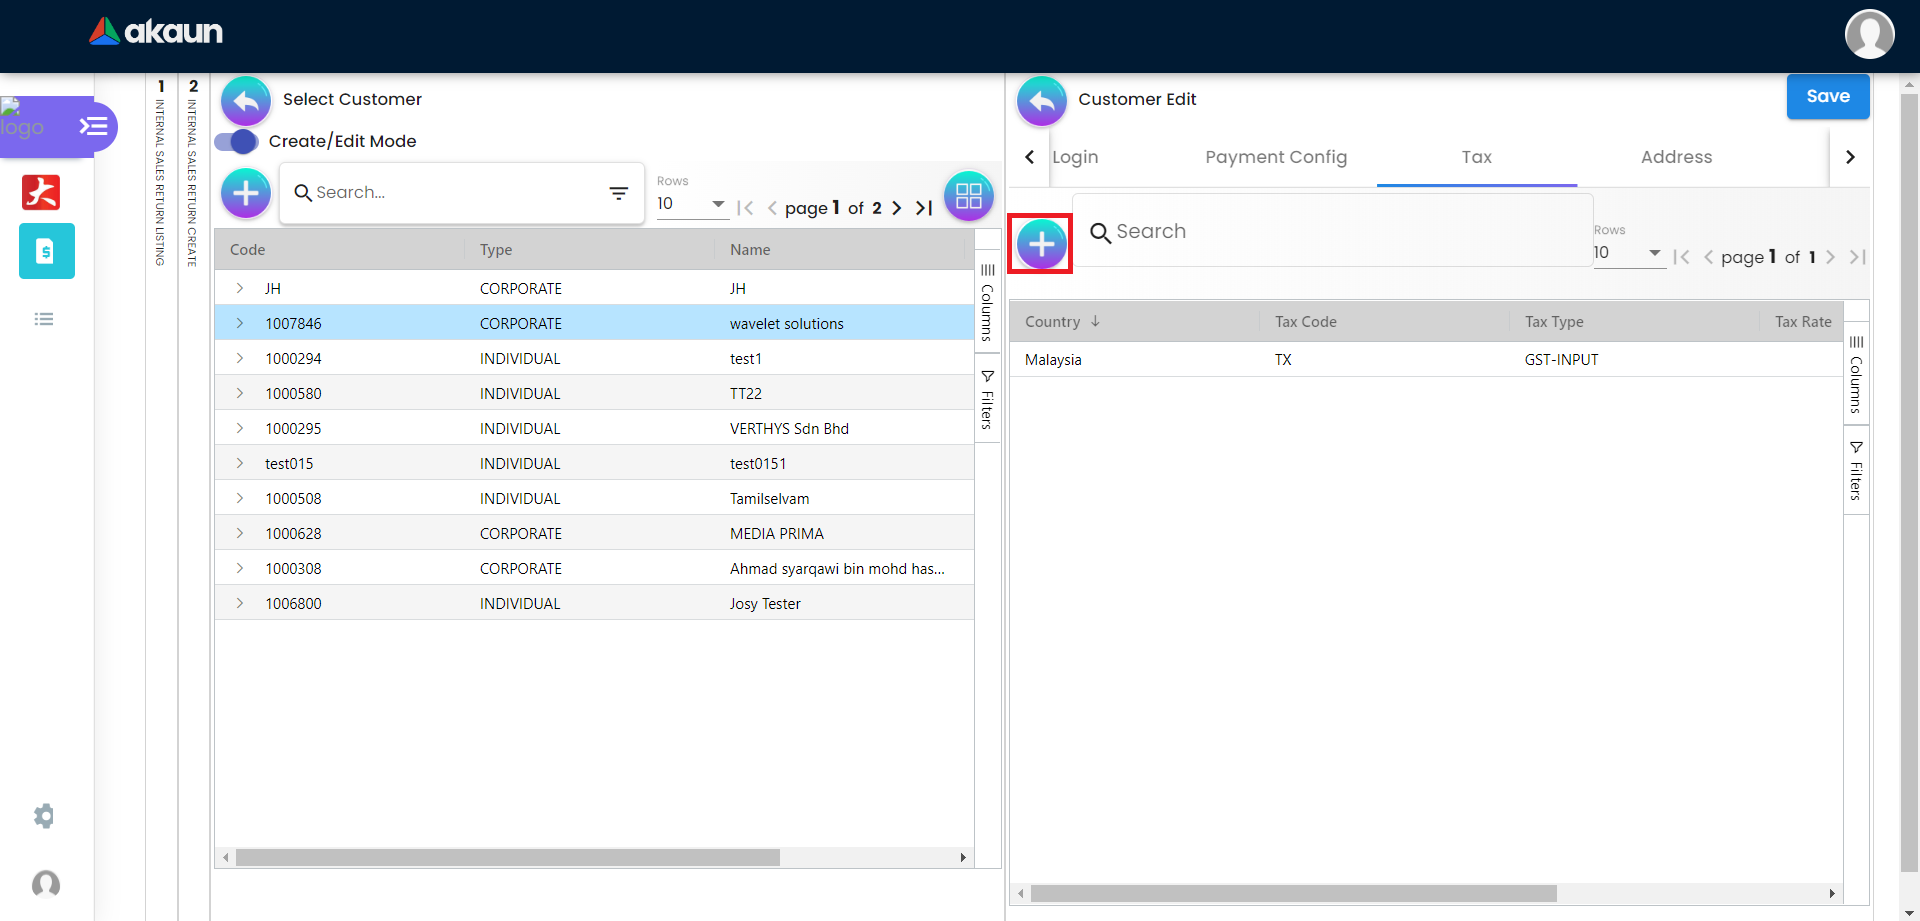Click the add tax plus button
The height and width of the screenshot is (921, 1920).
(x=1041, y=244)
